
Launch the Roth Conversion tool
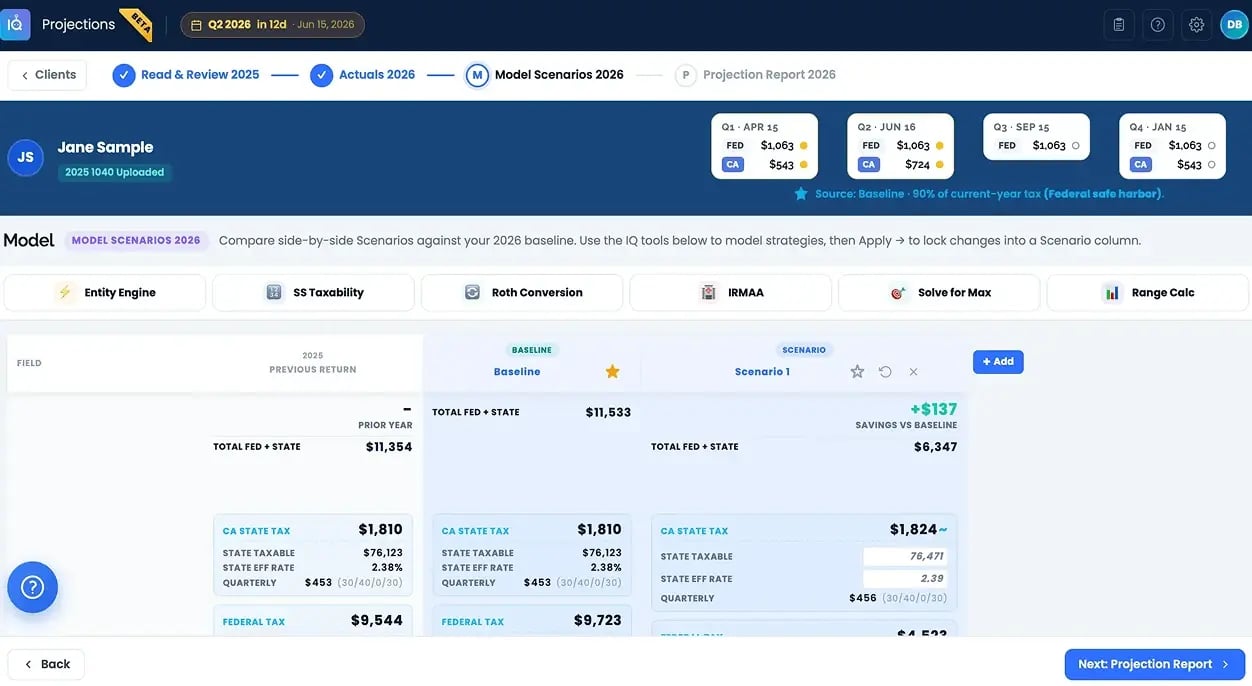click(522, 293)
